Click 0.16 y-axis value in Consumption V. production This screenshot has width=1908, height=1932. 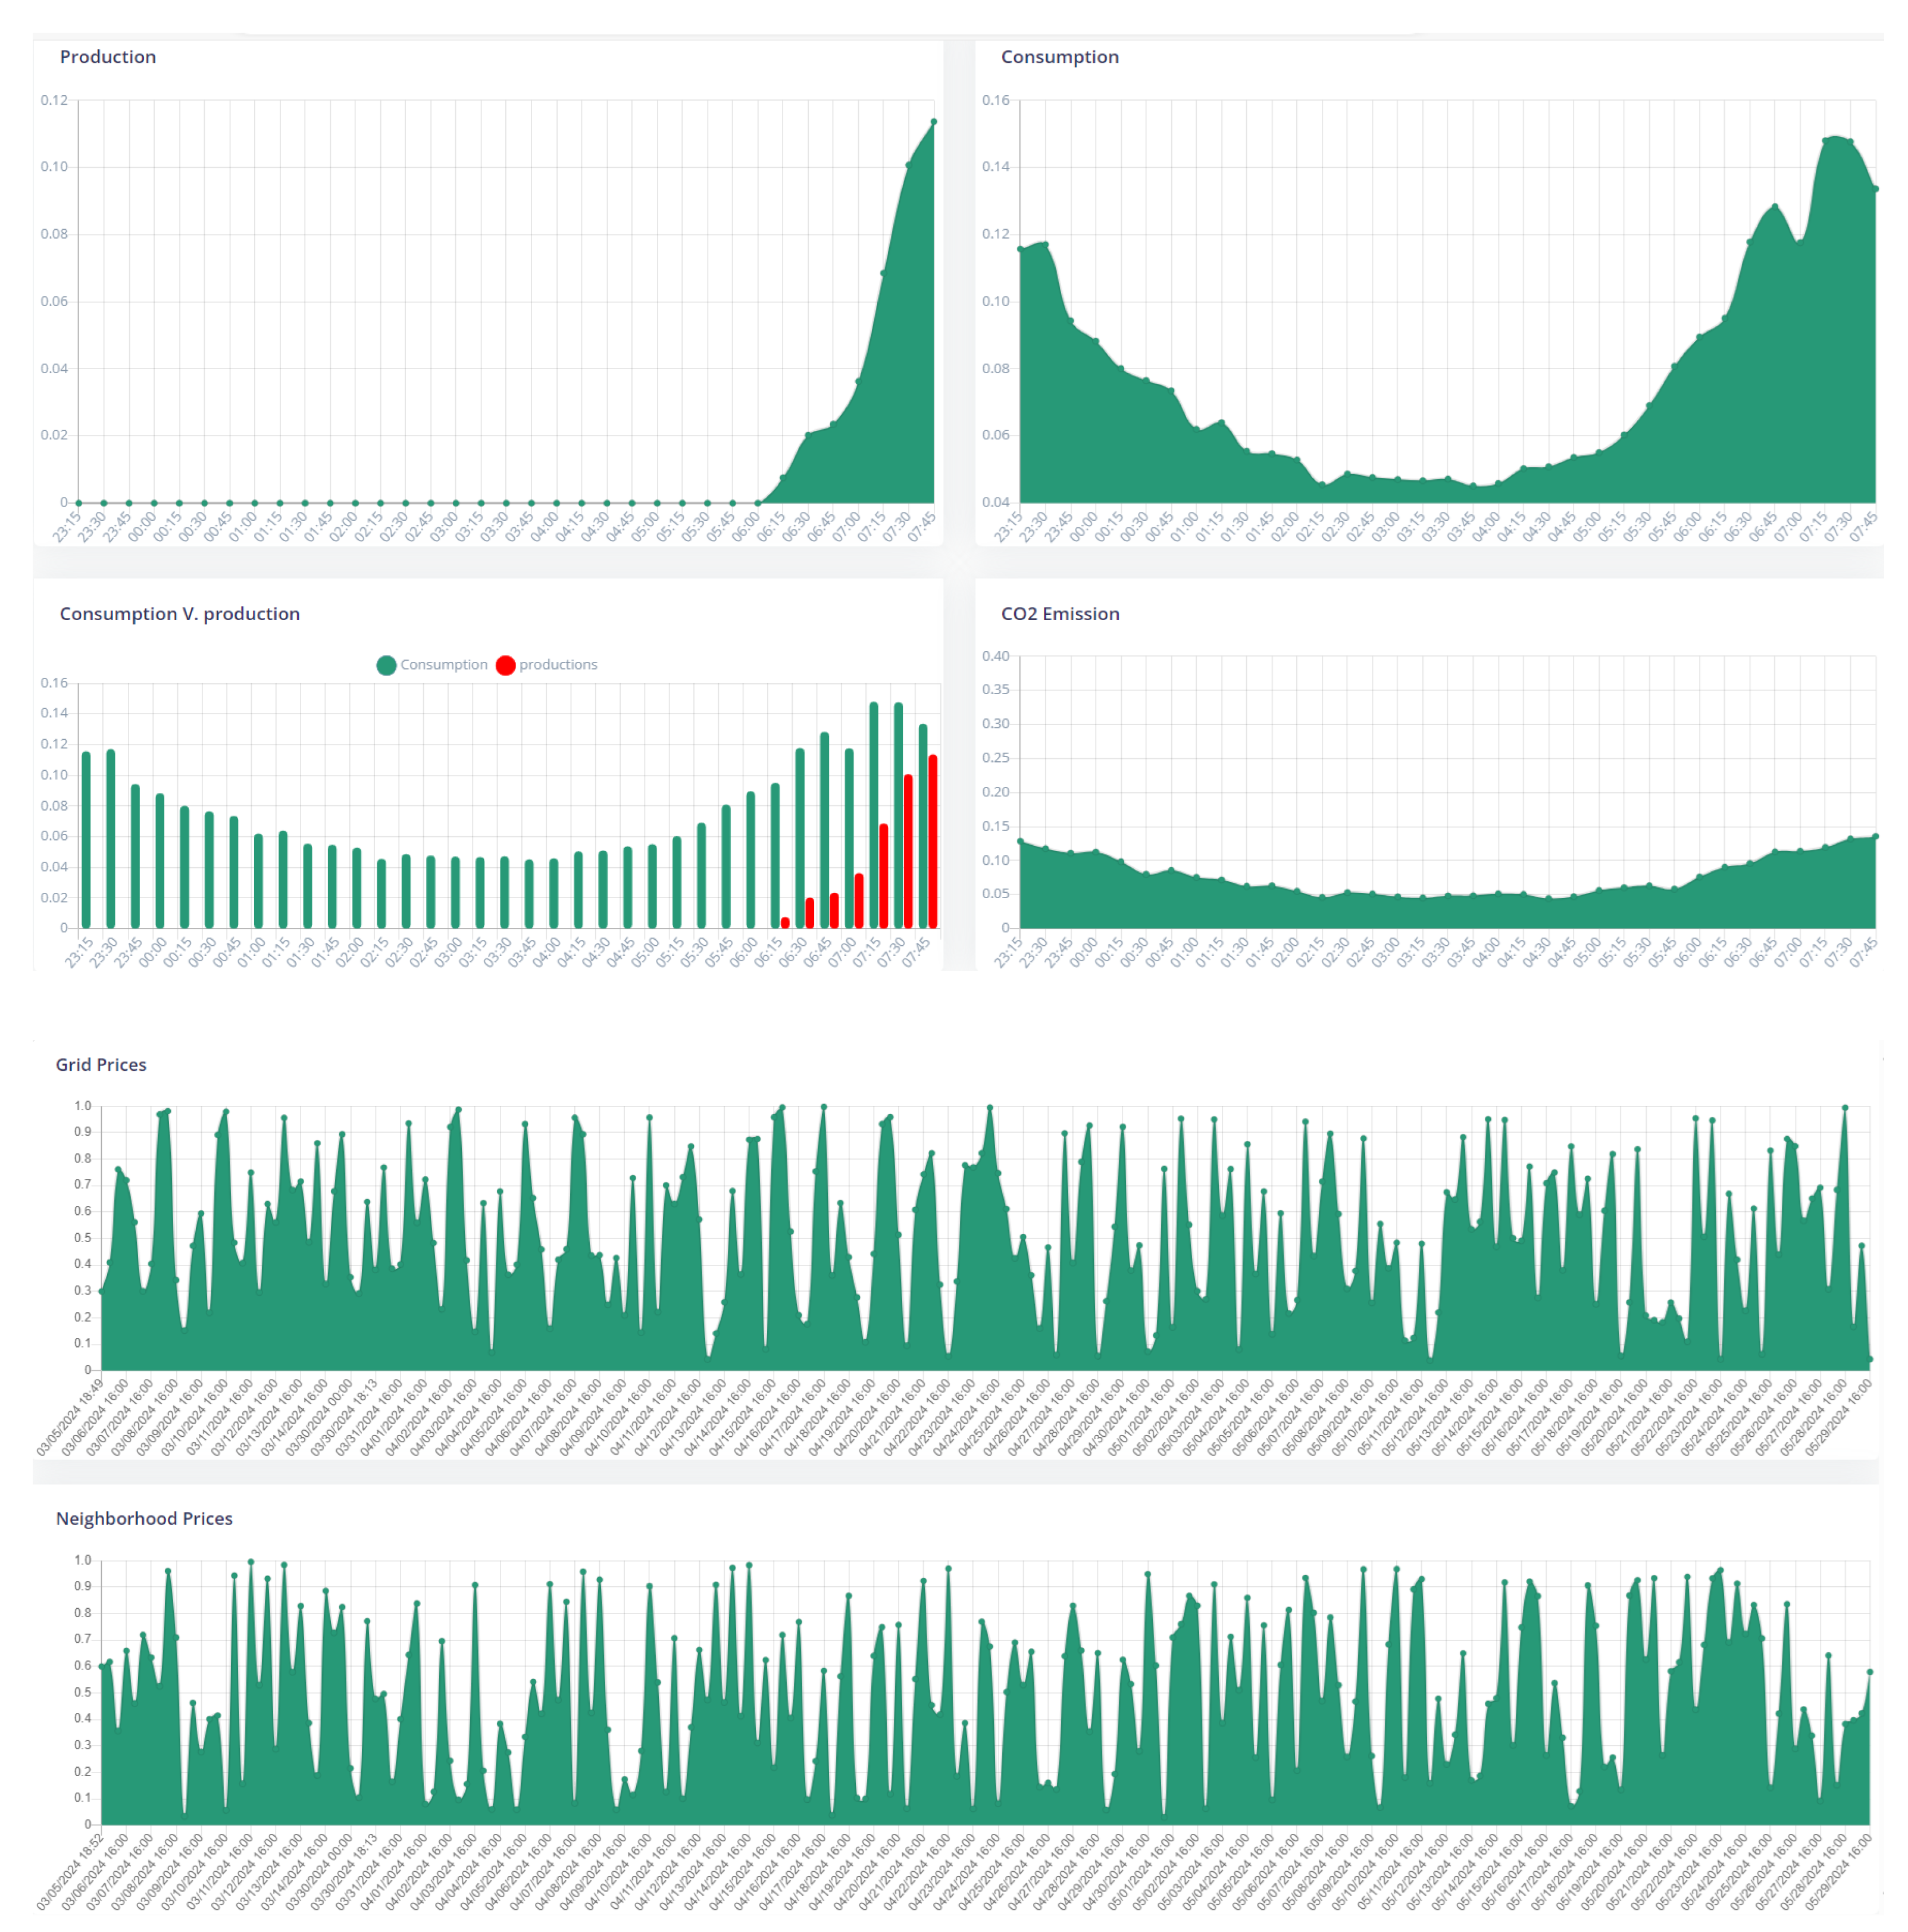(54, 683)
